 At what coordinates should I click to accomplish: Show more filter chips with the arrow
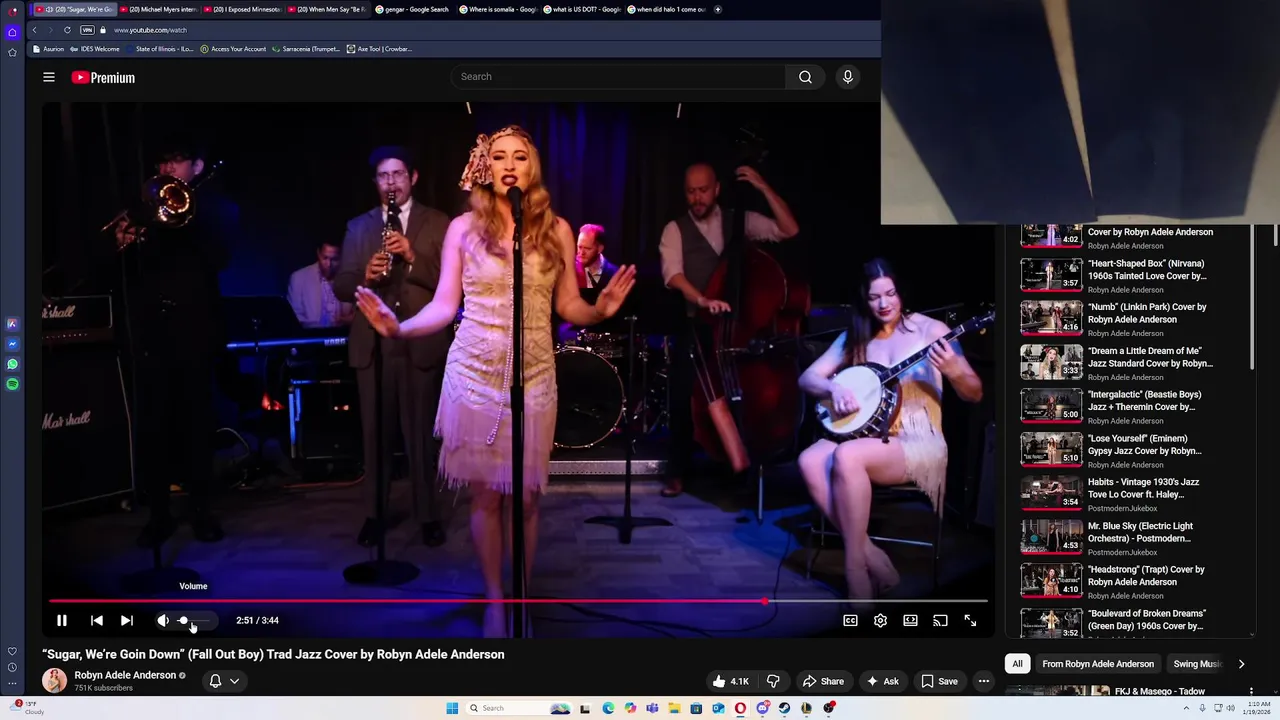coord(1241,664)
